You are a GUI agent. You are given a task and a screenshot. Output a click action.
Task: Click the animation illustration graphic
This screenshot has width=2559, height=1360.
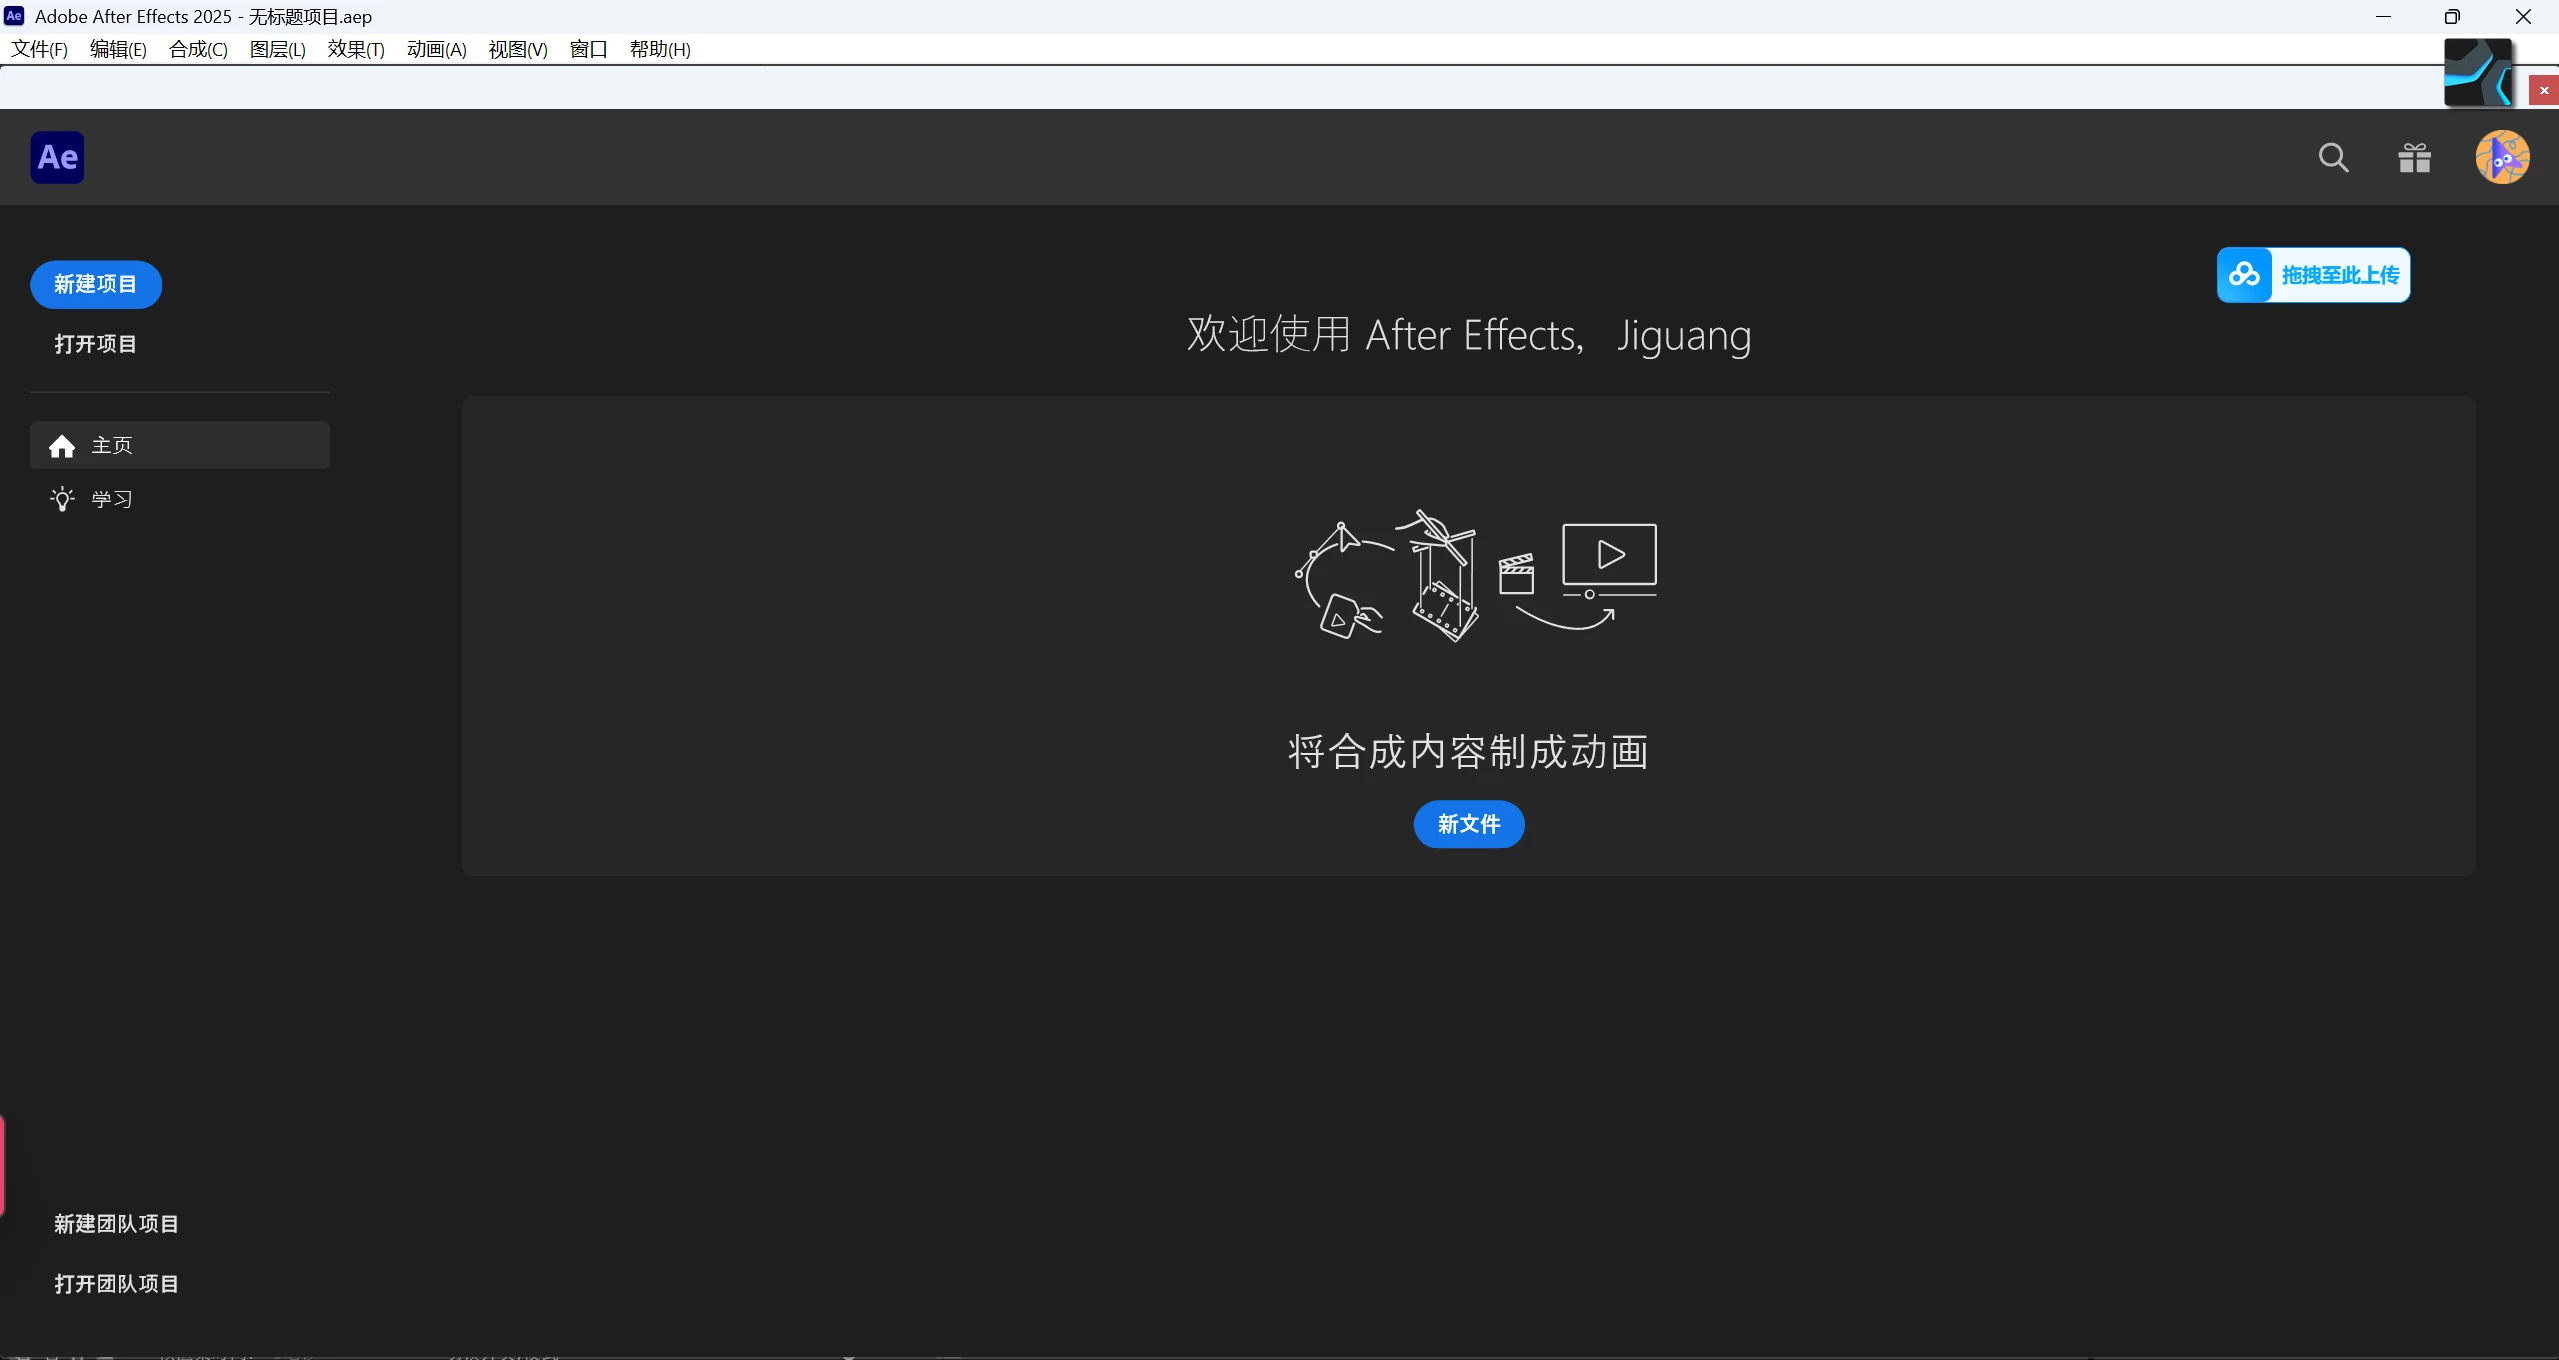[1475, 577]
